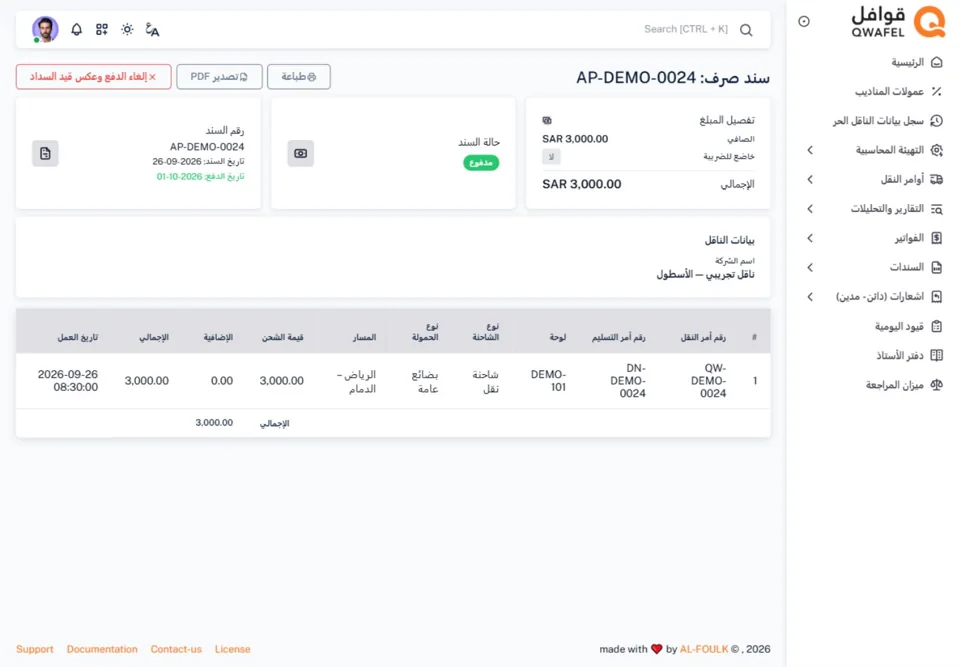
Task: Open the Contact-us footer link
Action: pyautogui.click(x=176, y=649)
